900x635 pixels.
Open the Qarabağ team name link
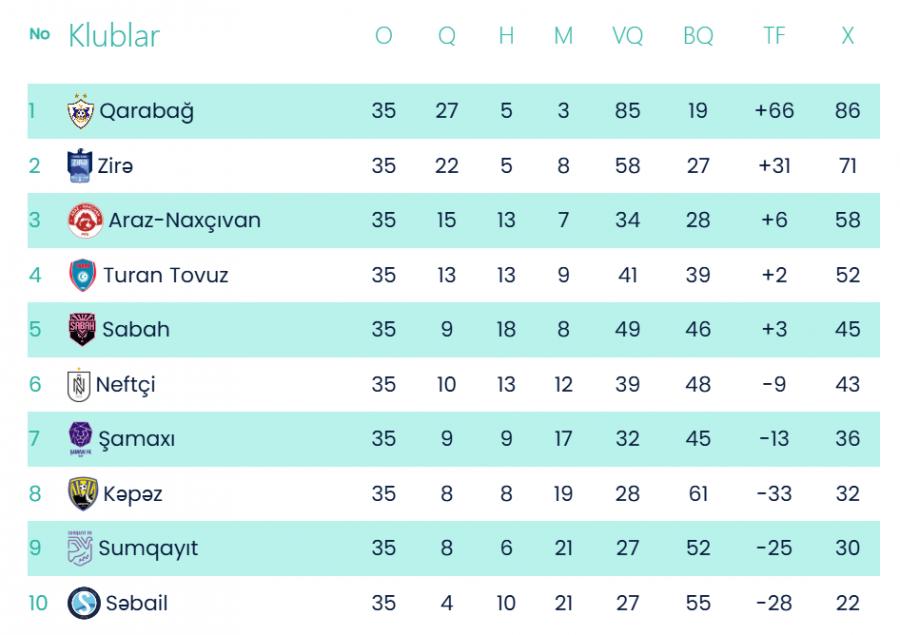tap(146, 111)
